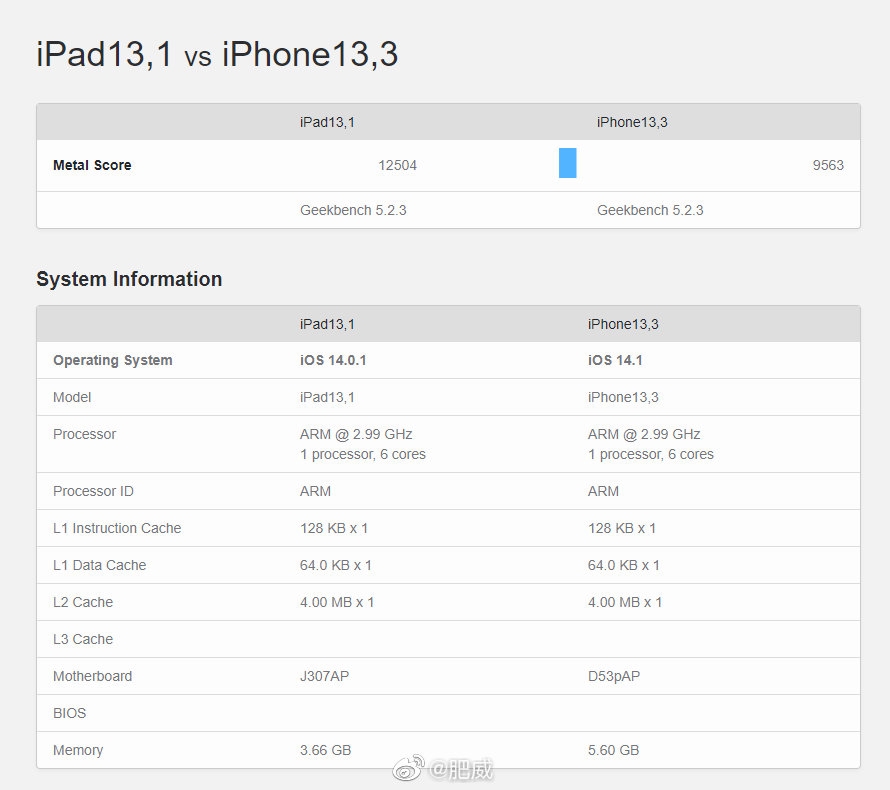Select the "L2 Cache" row label
The height and width of the screenshot is (790, 890).
pyautogui.click(x=83, y=602)
